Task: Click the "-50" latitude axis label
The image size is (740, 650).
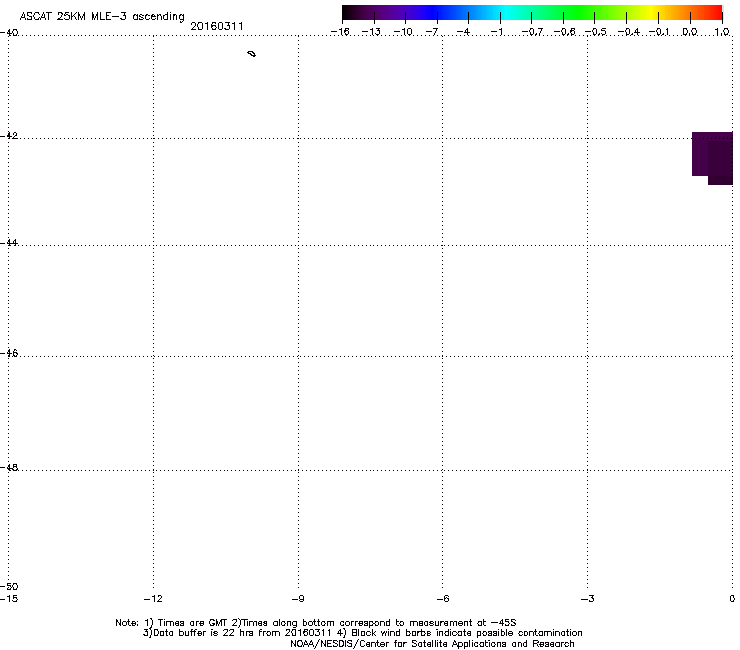Action: pos(9,586)
